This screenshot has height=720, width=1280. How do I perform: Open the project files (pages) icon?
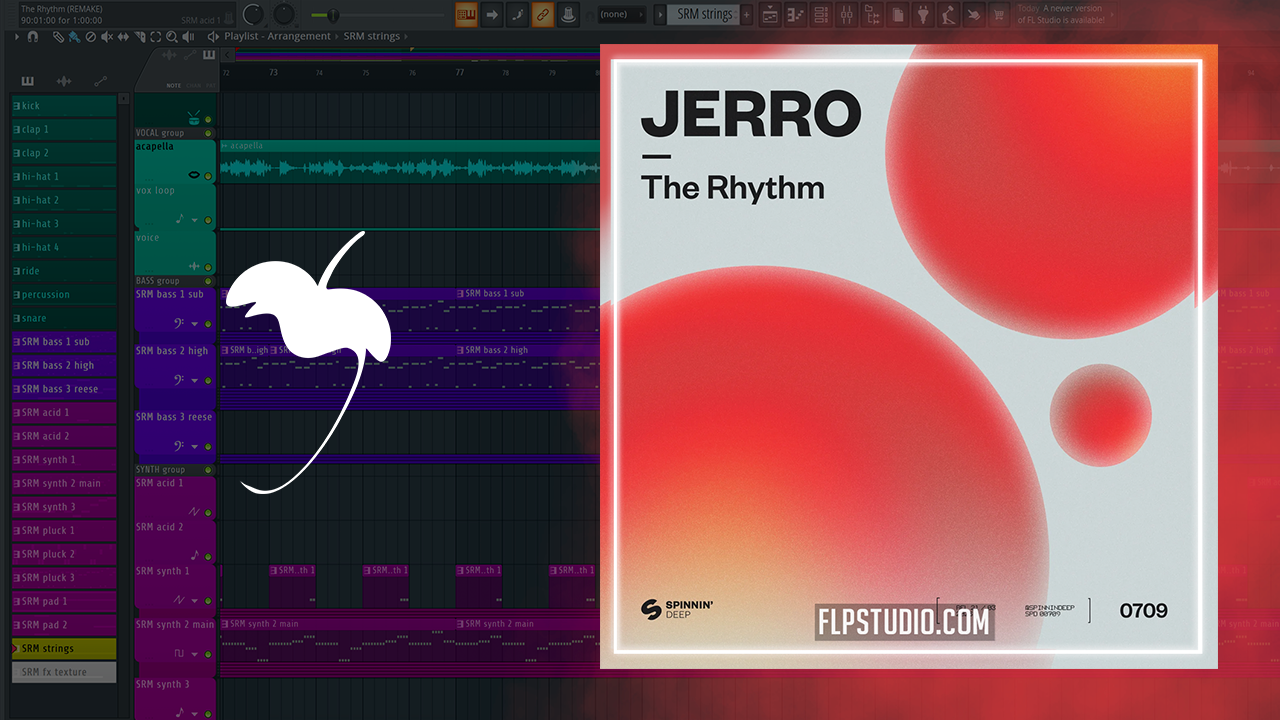pos(898,14)
